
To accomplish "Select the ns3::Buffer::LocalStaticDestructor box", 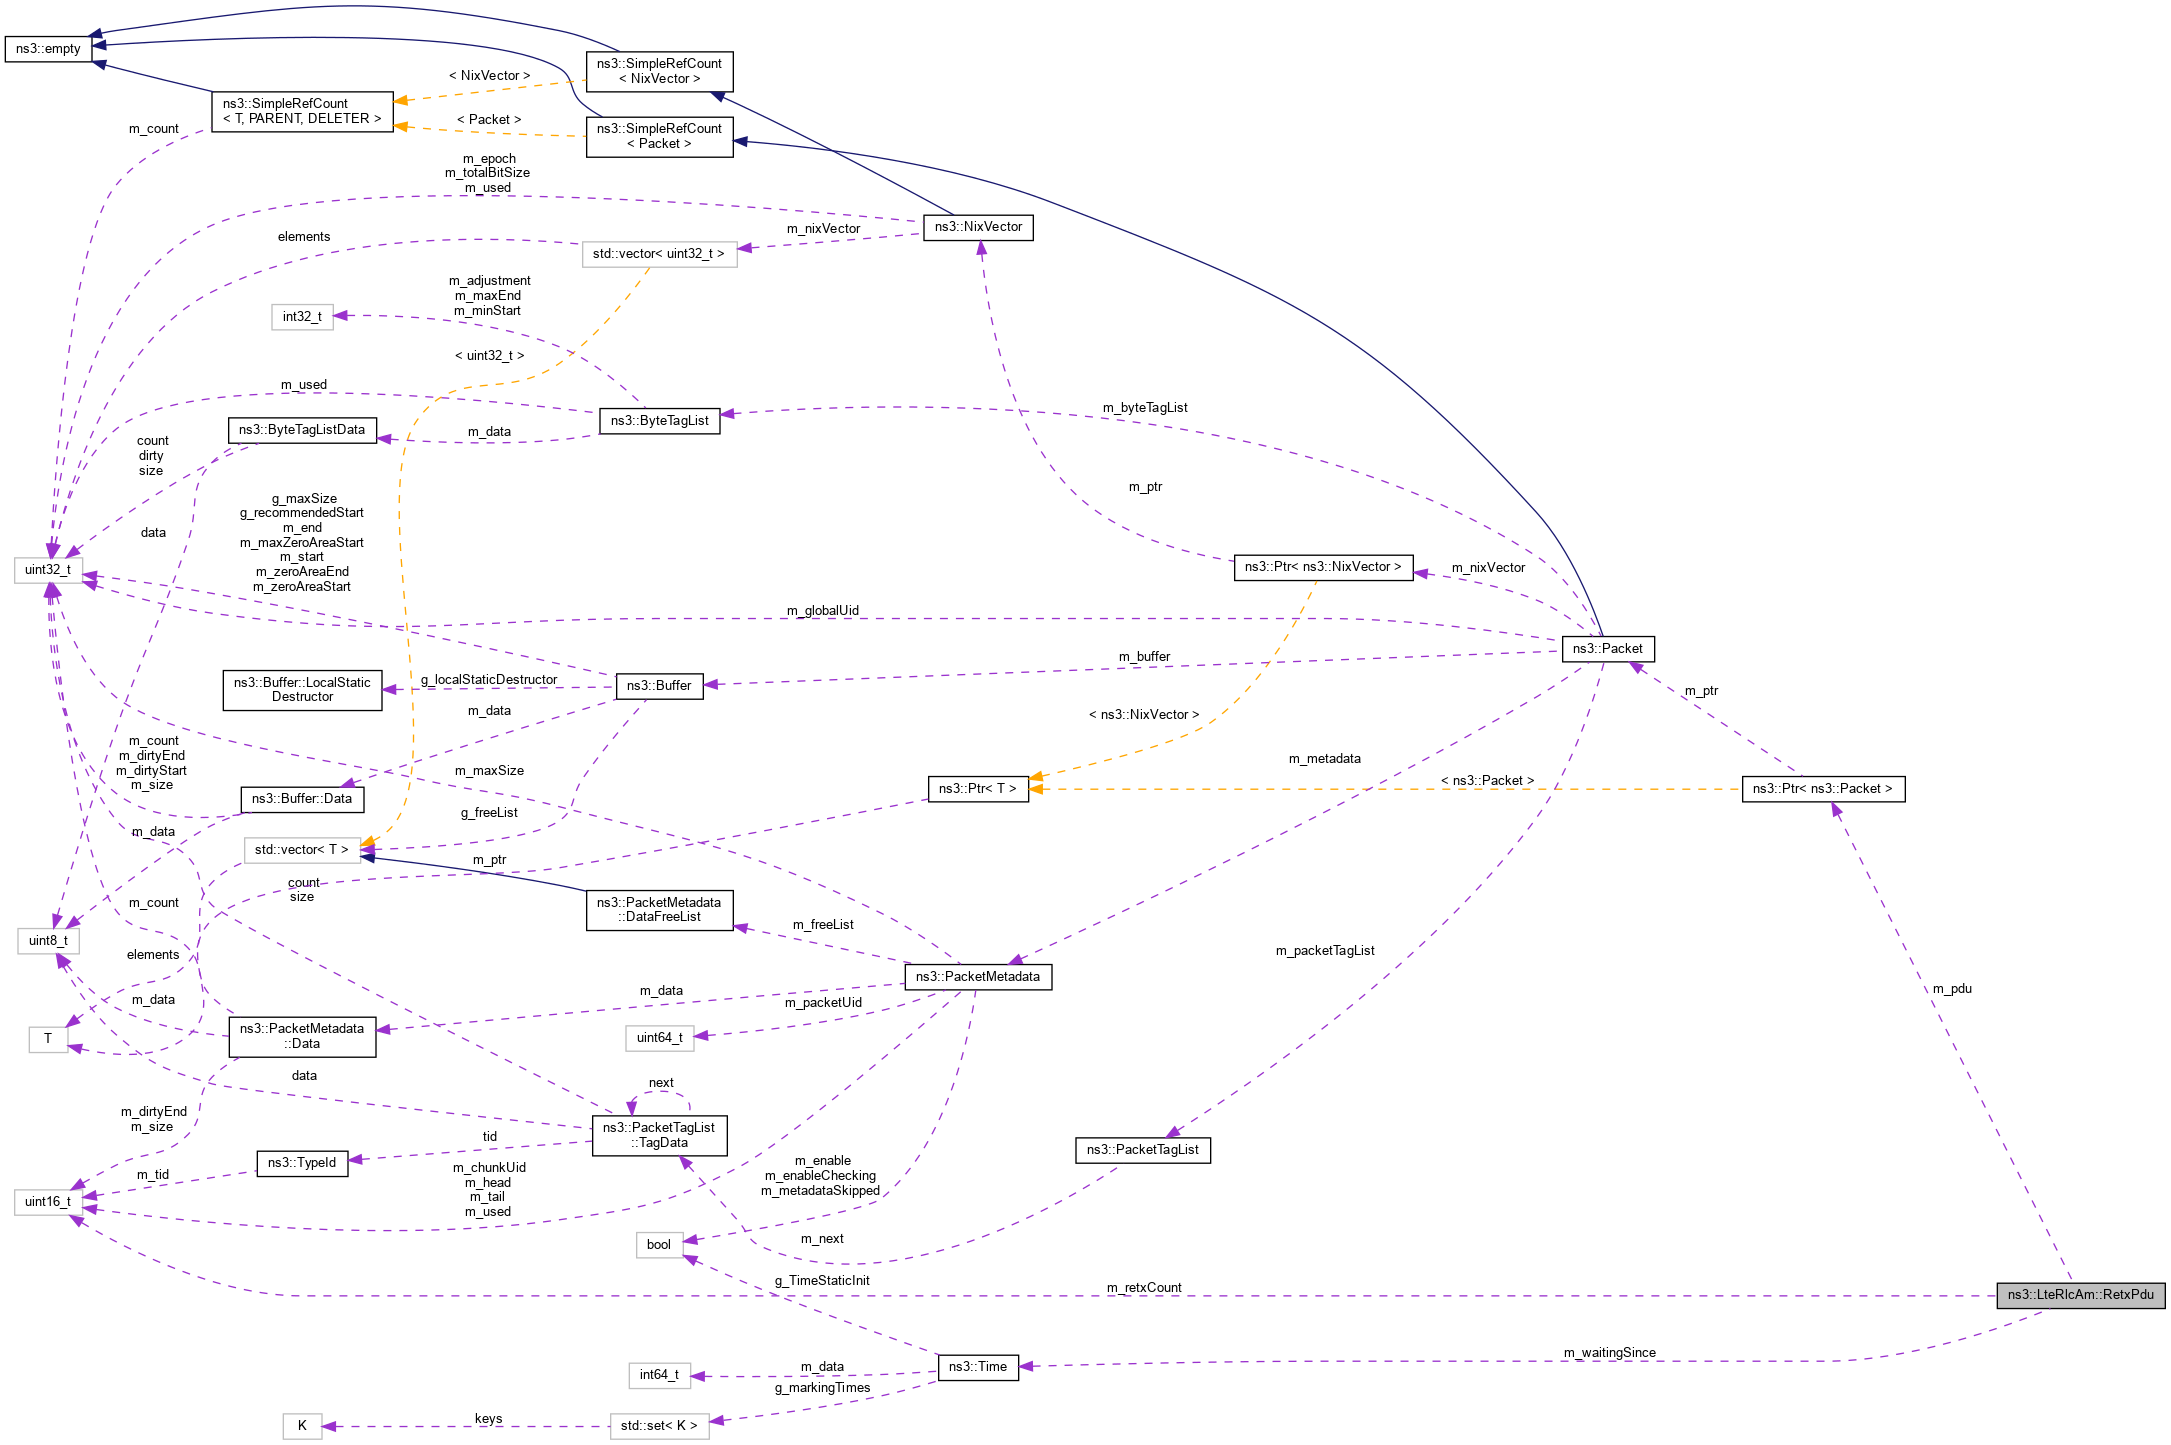I will tap(302, 690).
